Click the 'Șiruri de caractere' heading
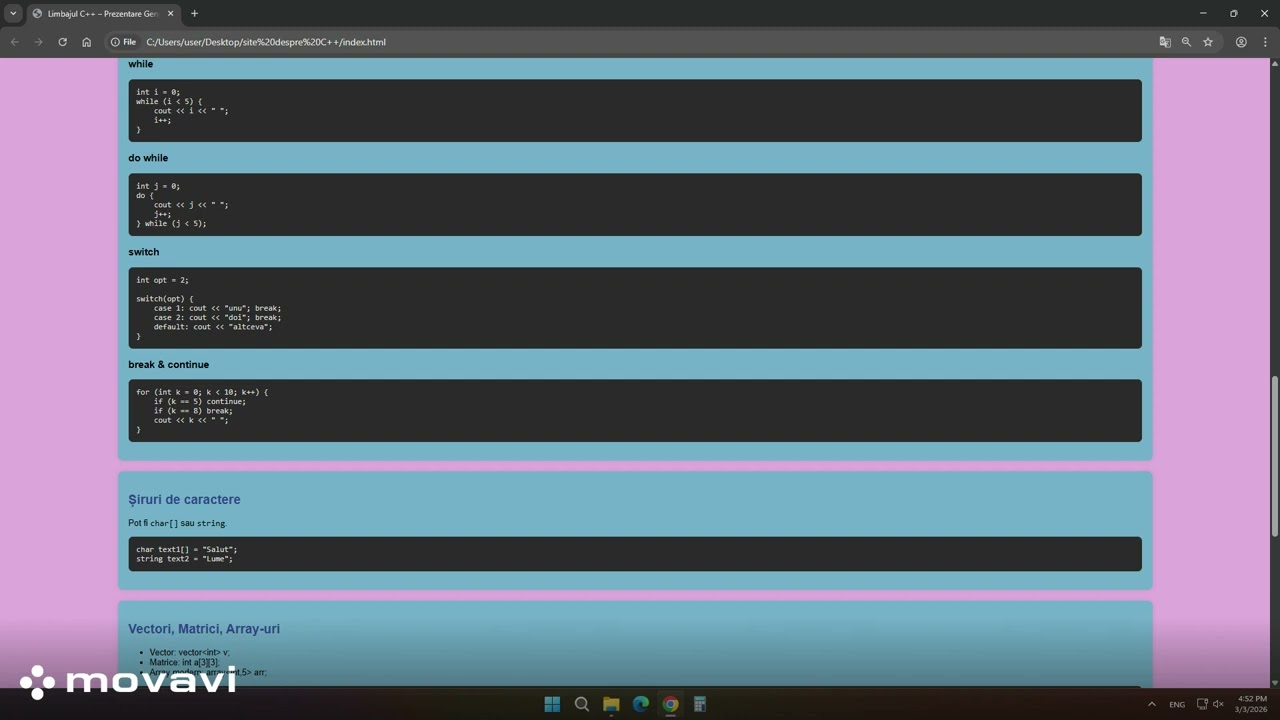1280x720 pixels. 184,499
